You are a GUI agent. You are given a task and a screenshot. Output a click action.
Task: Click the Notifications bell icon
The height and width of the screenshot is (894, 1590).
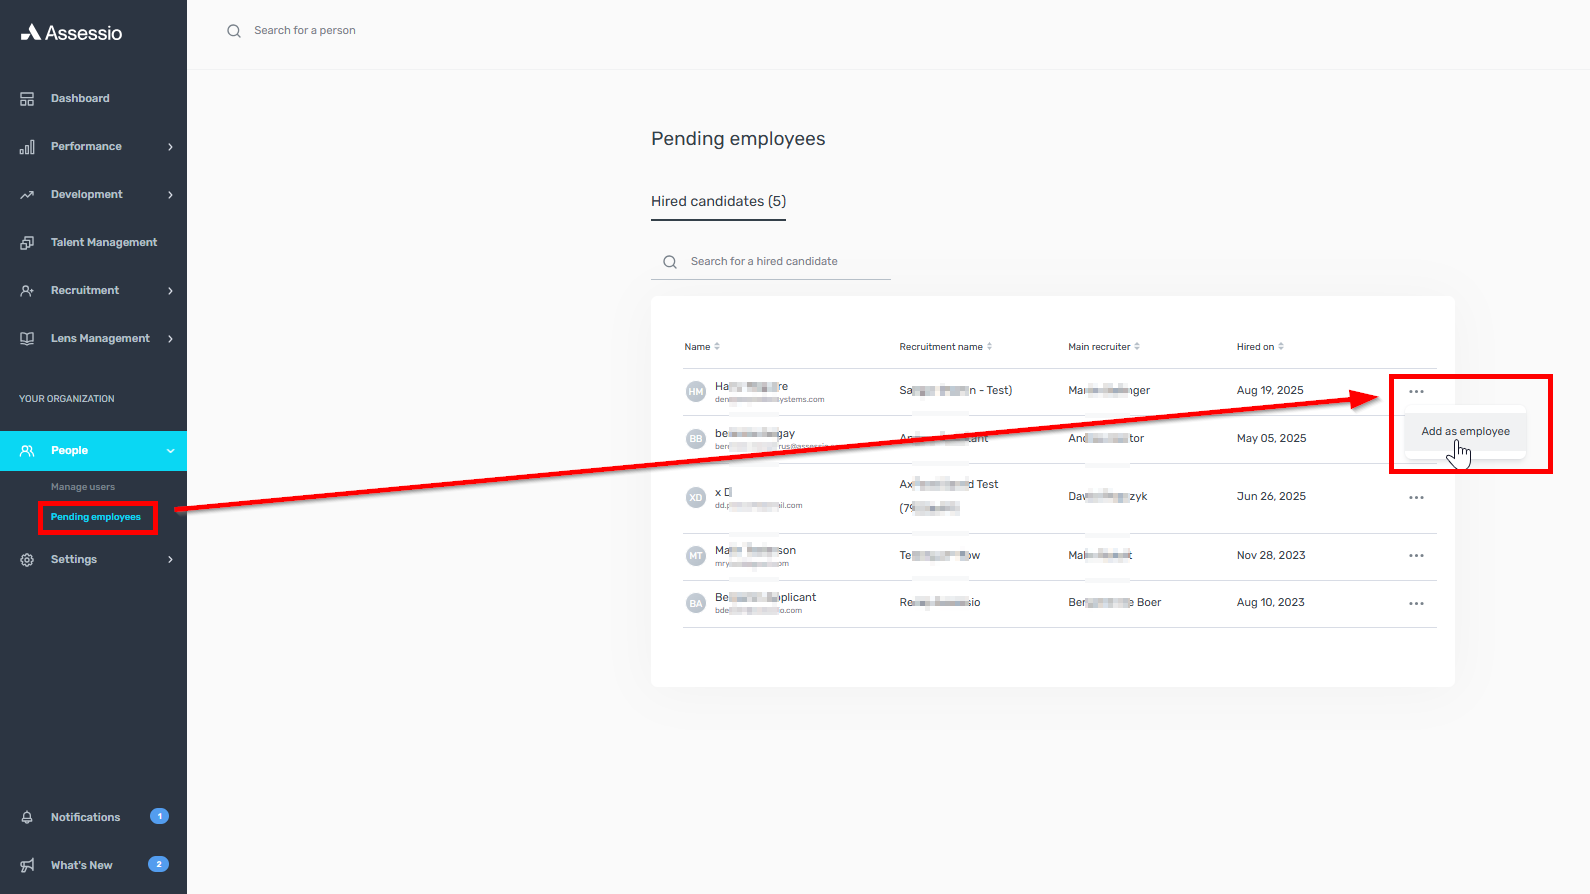click(x=27, y=817)
